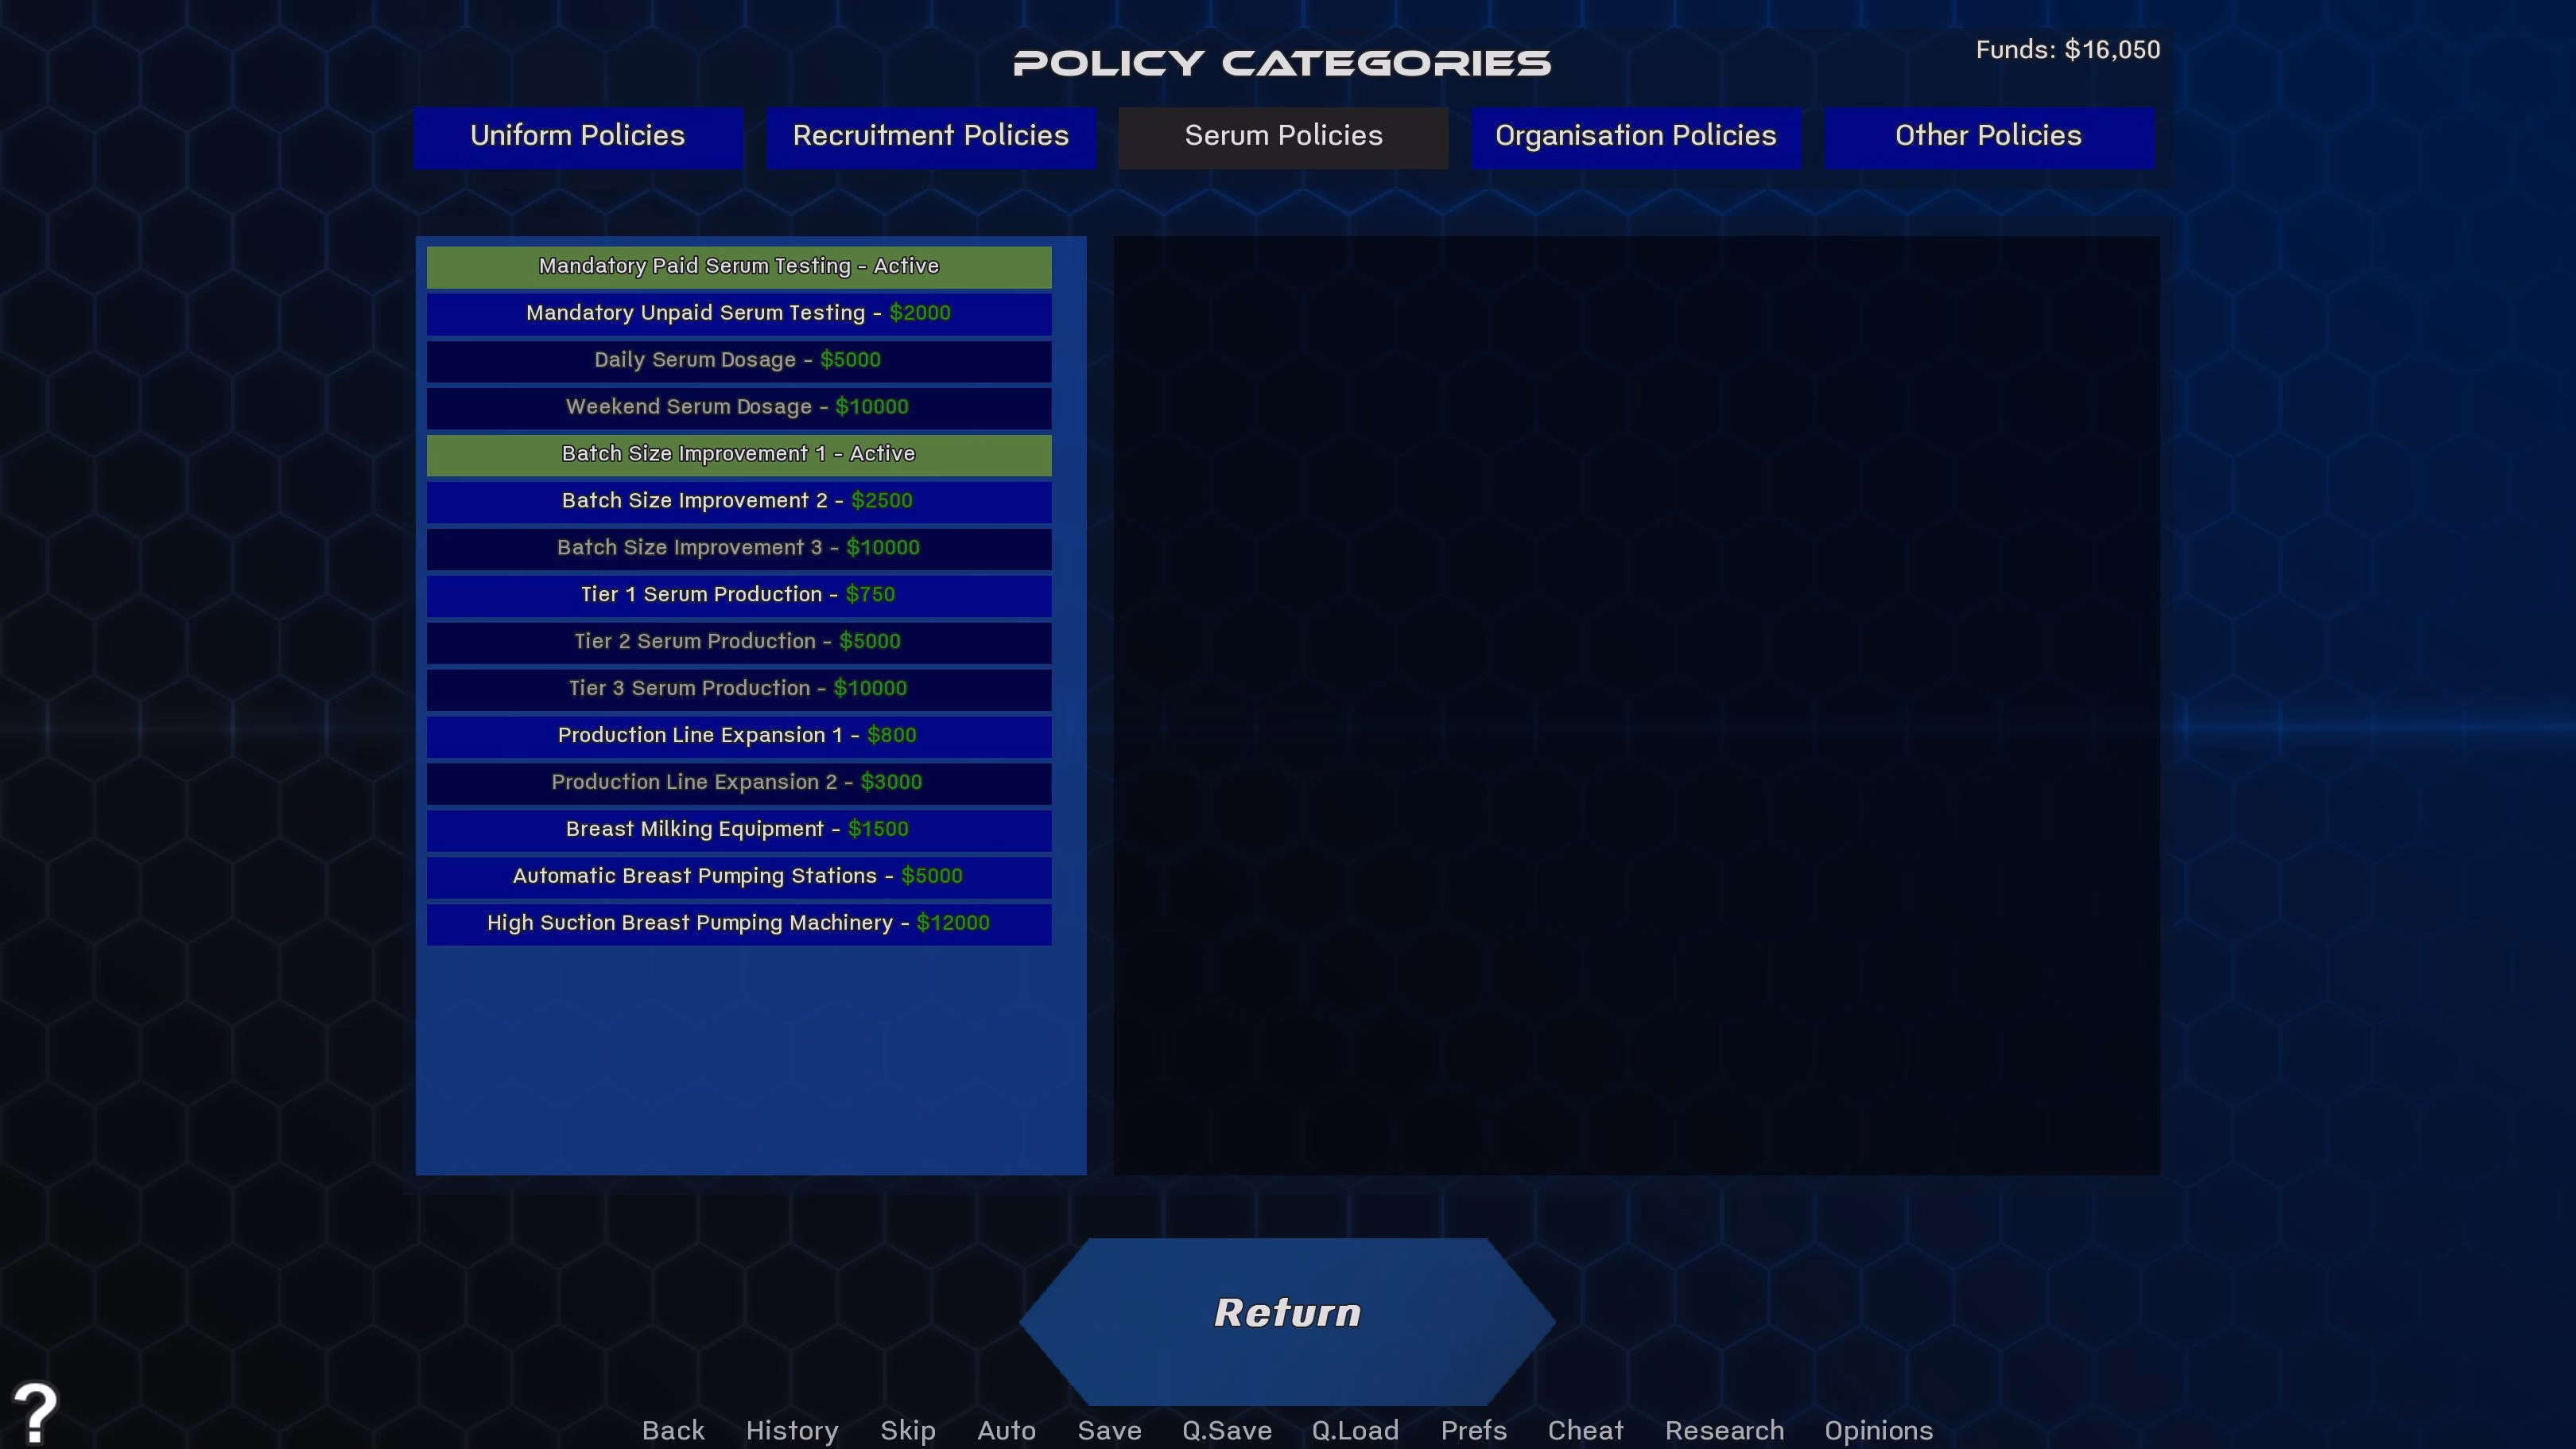The image size is (2576, 1449).
Task: Select Daily Serum Dosage policy
Action: pyautogui.click(x=739, y=361)
